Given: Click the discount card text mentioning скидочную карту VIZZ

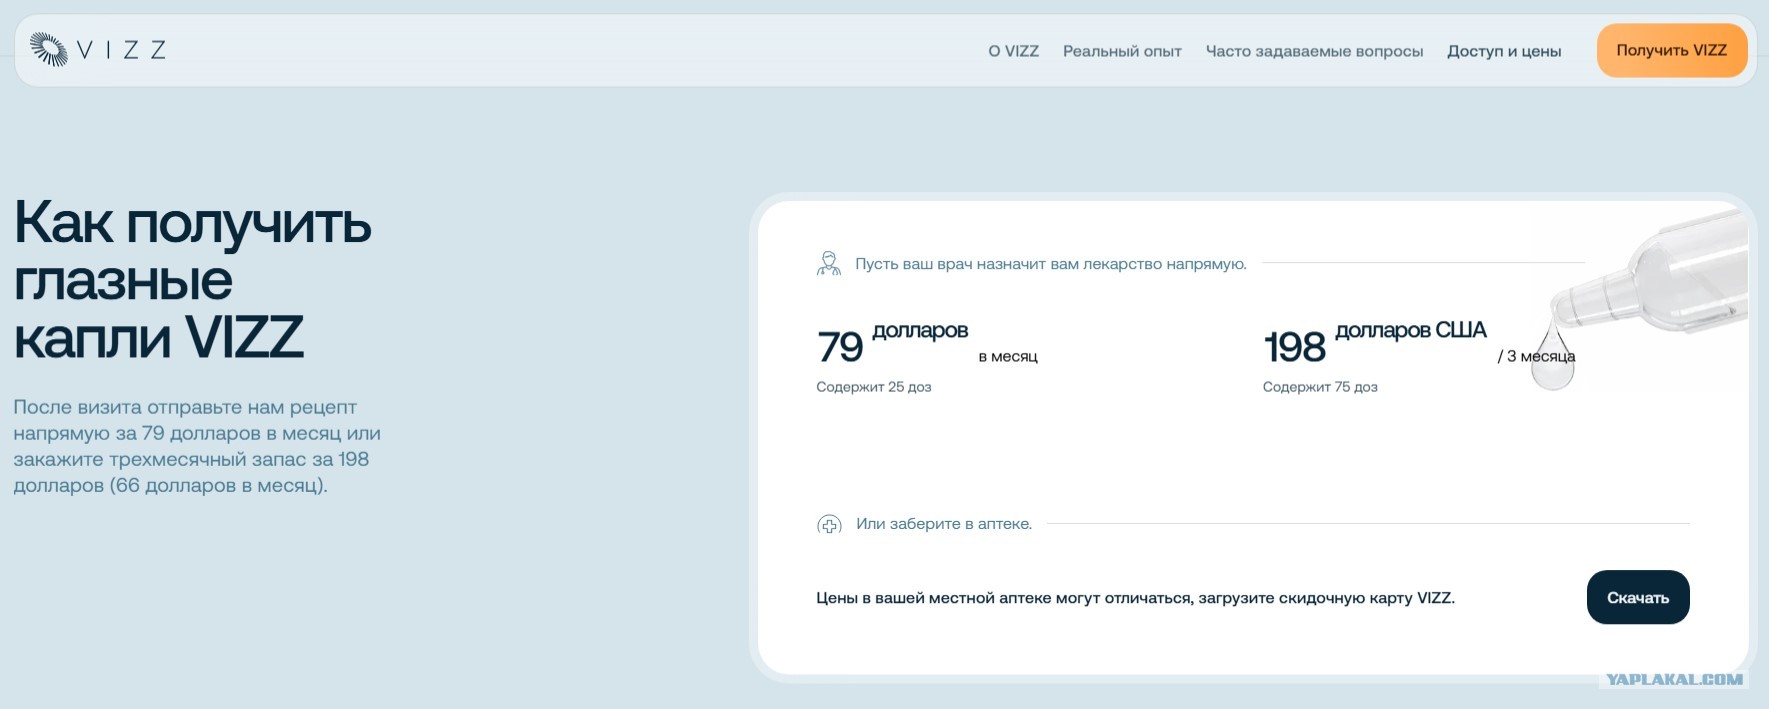Looking at the screenshot, I should pos(1135,598).
